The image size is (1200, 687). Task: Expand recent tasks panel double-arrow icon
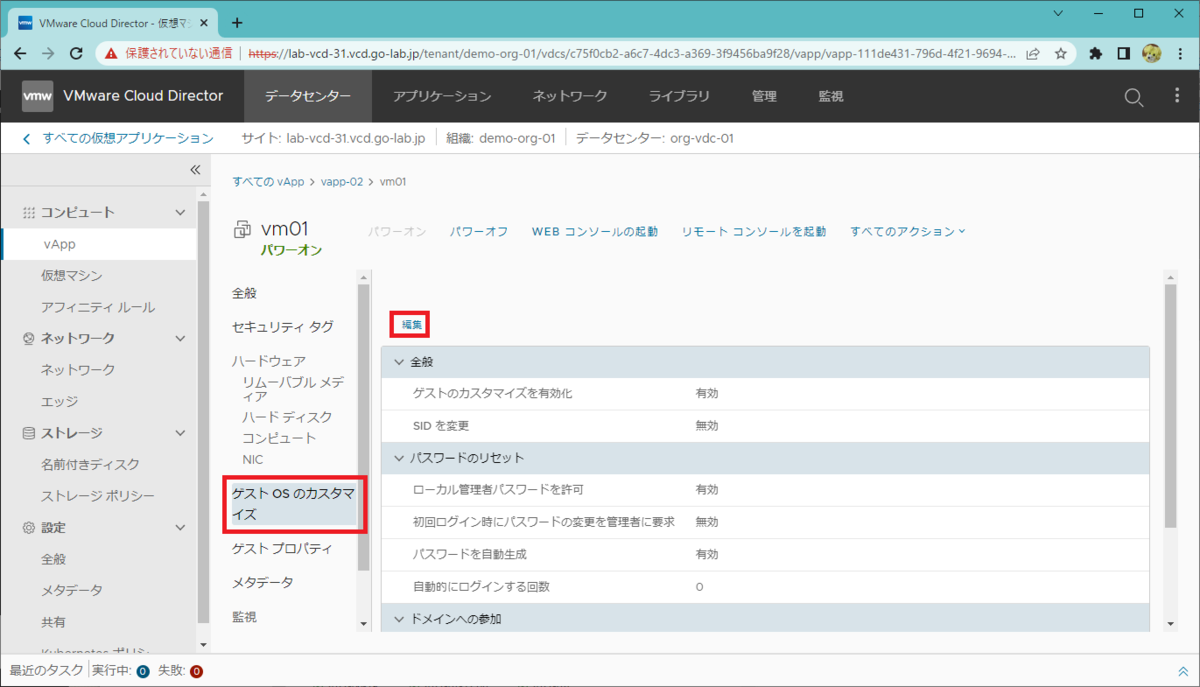pyautogui.click(x=1183, y=670)
